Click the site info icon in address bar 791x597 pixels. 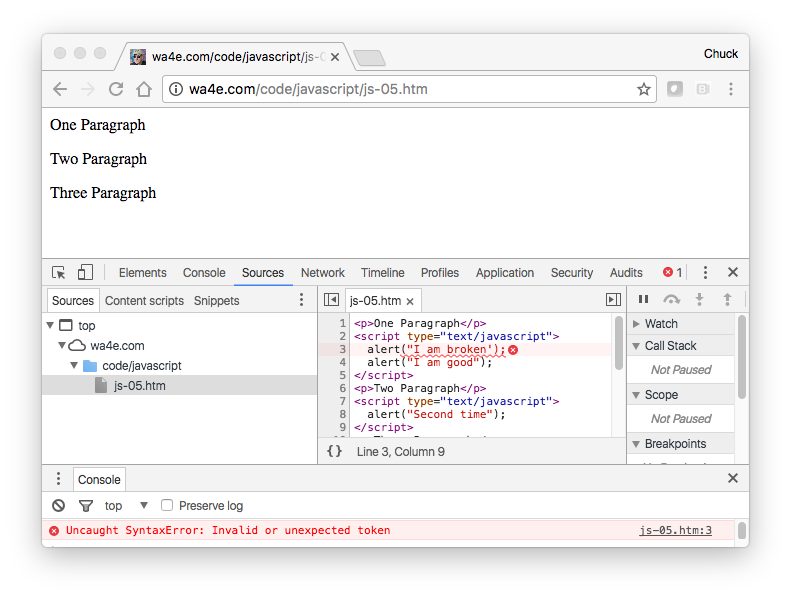[x=175, y=89]
